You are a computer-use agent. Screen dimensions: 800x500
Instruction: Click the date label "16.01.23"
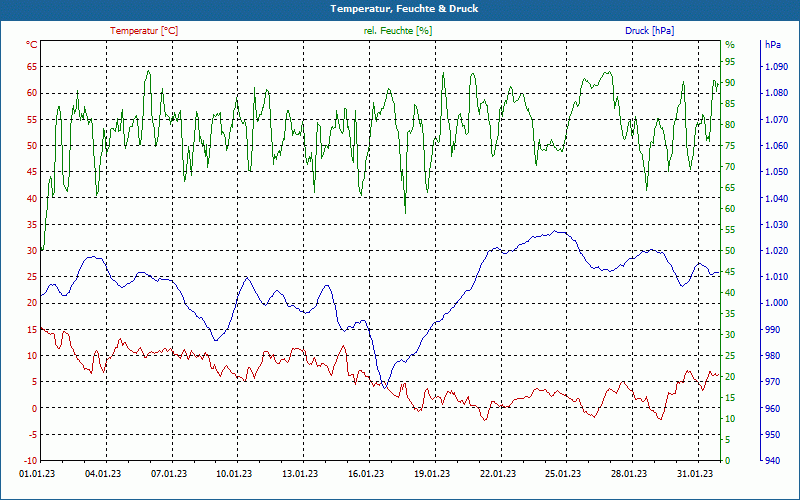[x=366, y=473]
